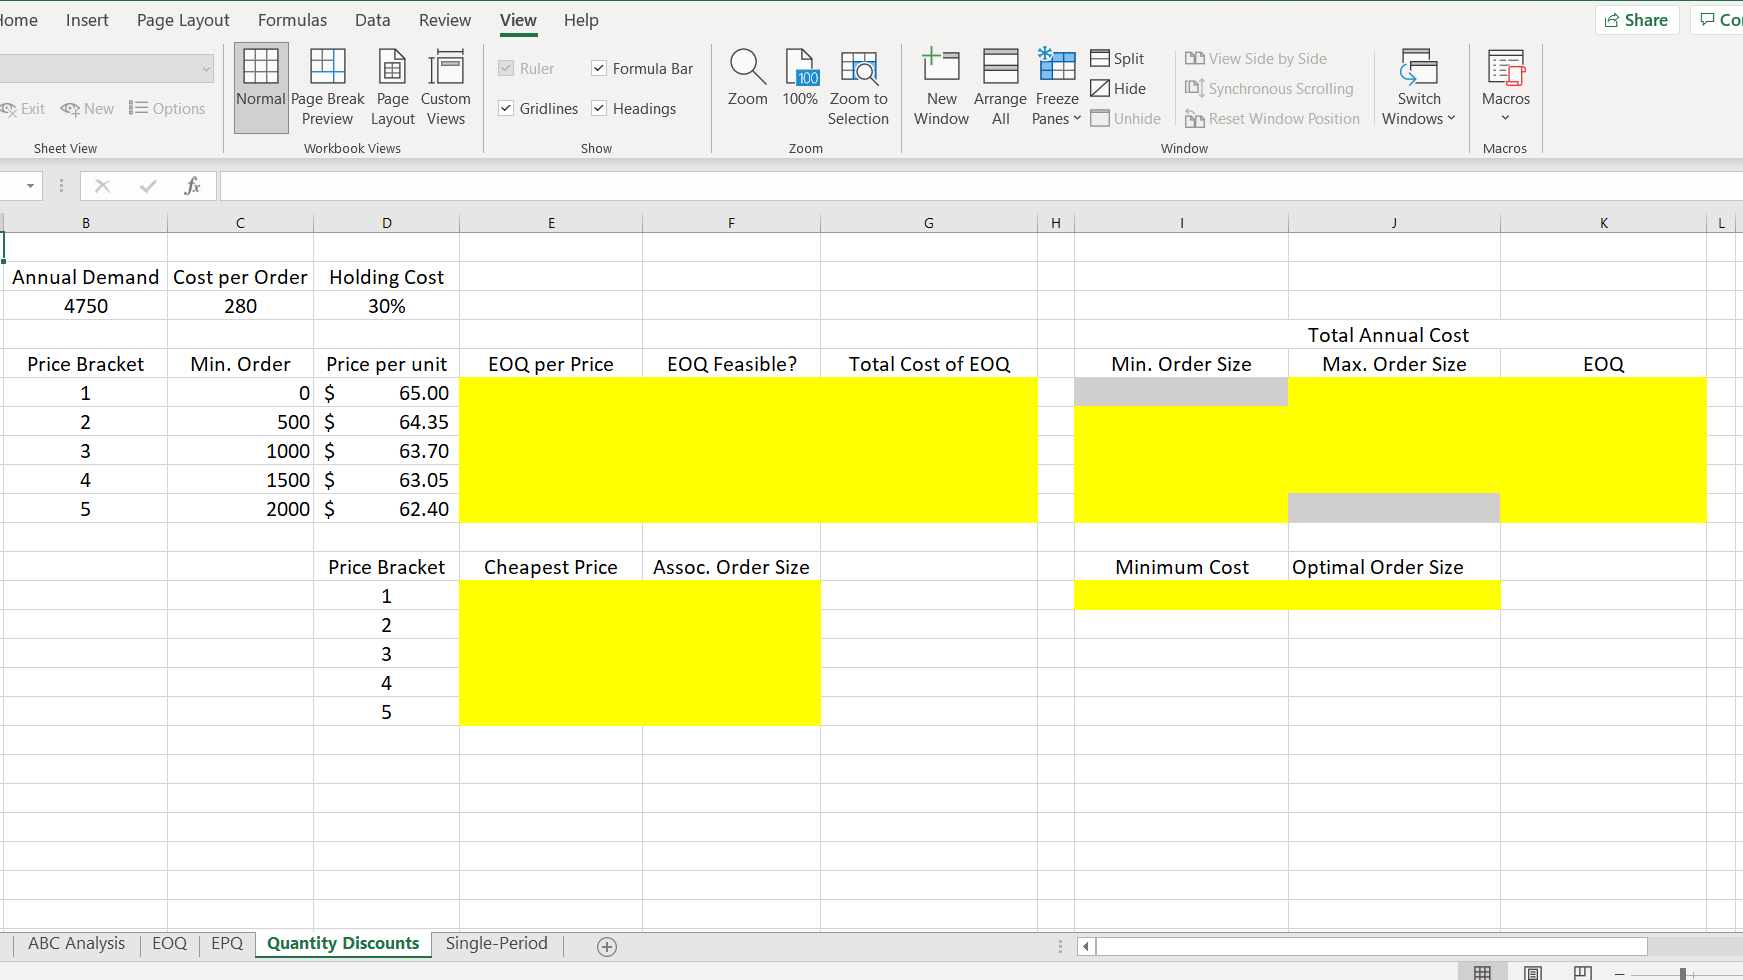Switch to ABC Analysis sheet
The width and height of the screenshot is (1743, 980).
pyautogui.click(x=77, y=944)
